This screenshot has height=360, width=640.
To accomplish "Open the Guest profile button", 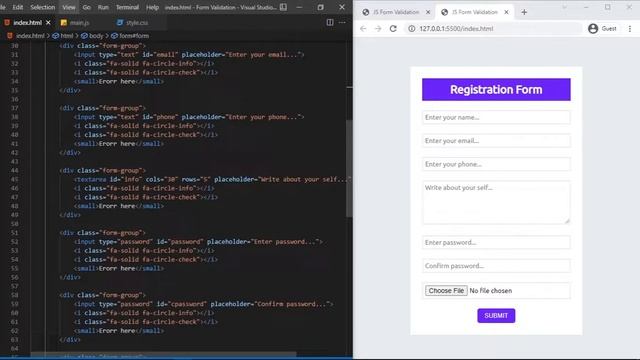I will coord(602,29).
